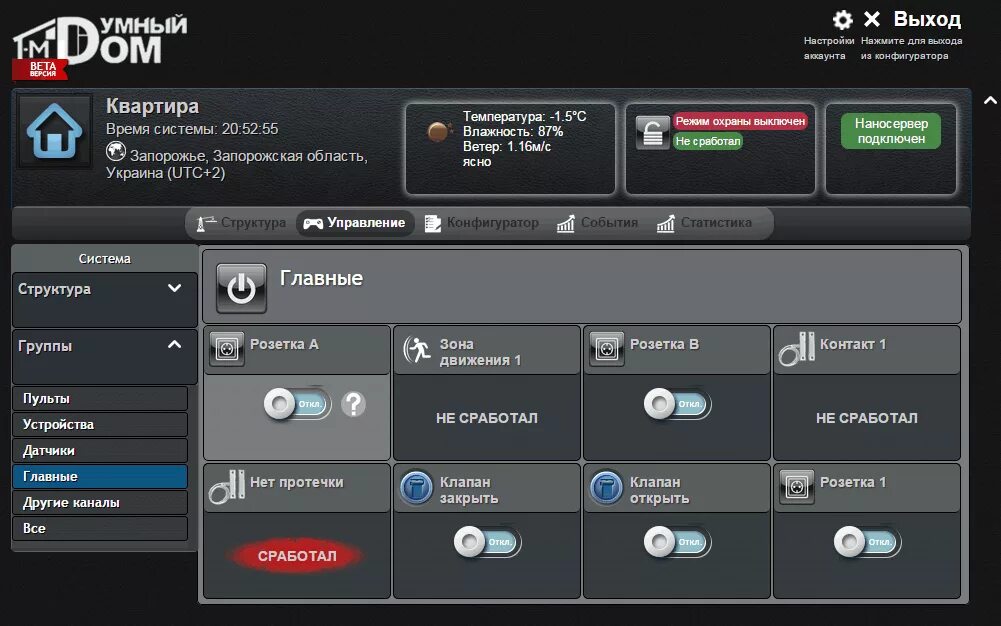The height and width of the screenshot is (626, 1001).
Task: Click the padlock security mode icon
Action: pos(652,131)
